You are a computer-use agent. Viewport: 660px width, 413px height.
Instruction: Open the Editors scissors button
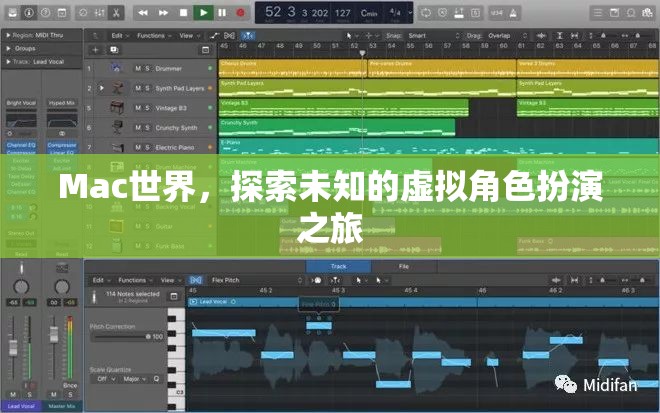[x=116, y=13]
